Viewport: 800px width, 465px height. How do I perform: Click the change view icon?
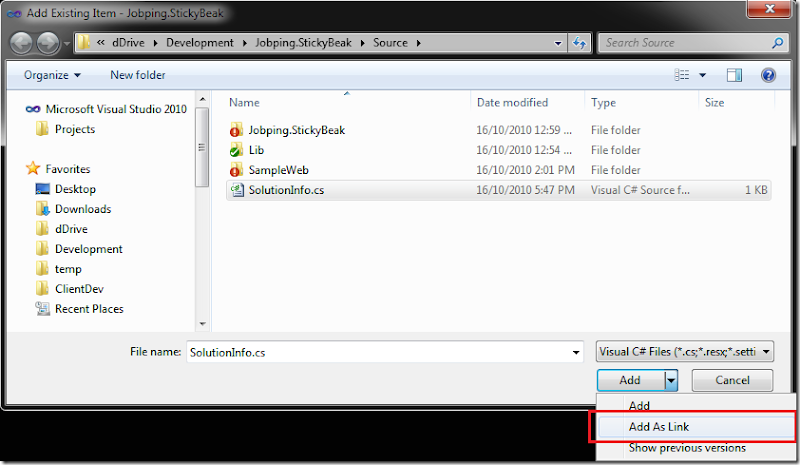(682, 75)
